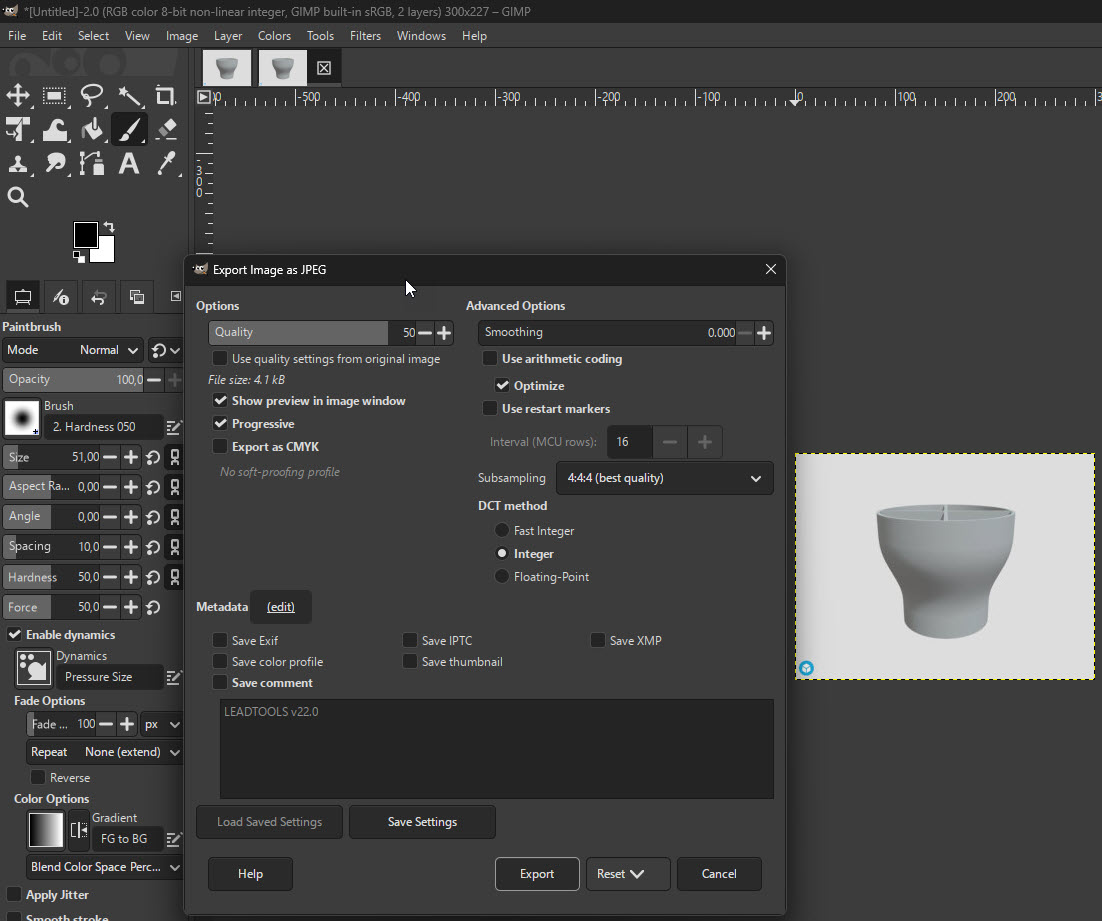1102x921 pixels.
Task: Check the Save Exif option
Action: click(219, 640)
